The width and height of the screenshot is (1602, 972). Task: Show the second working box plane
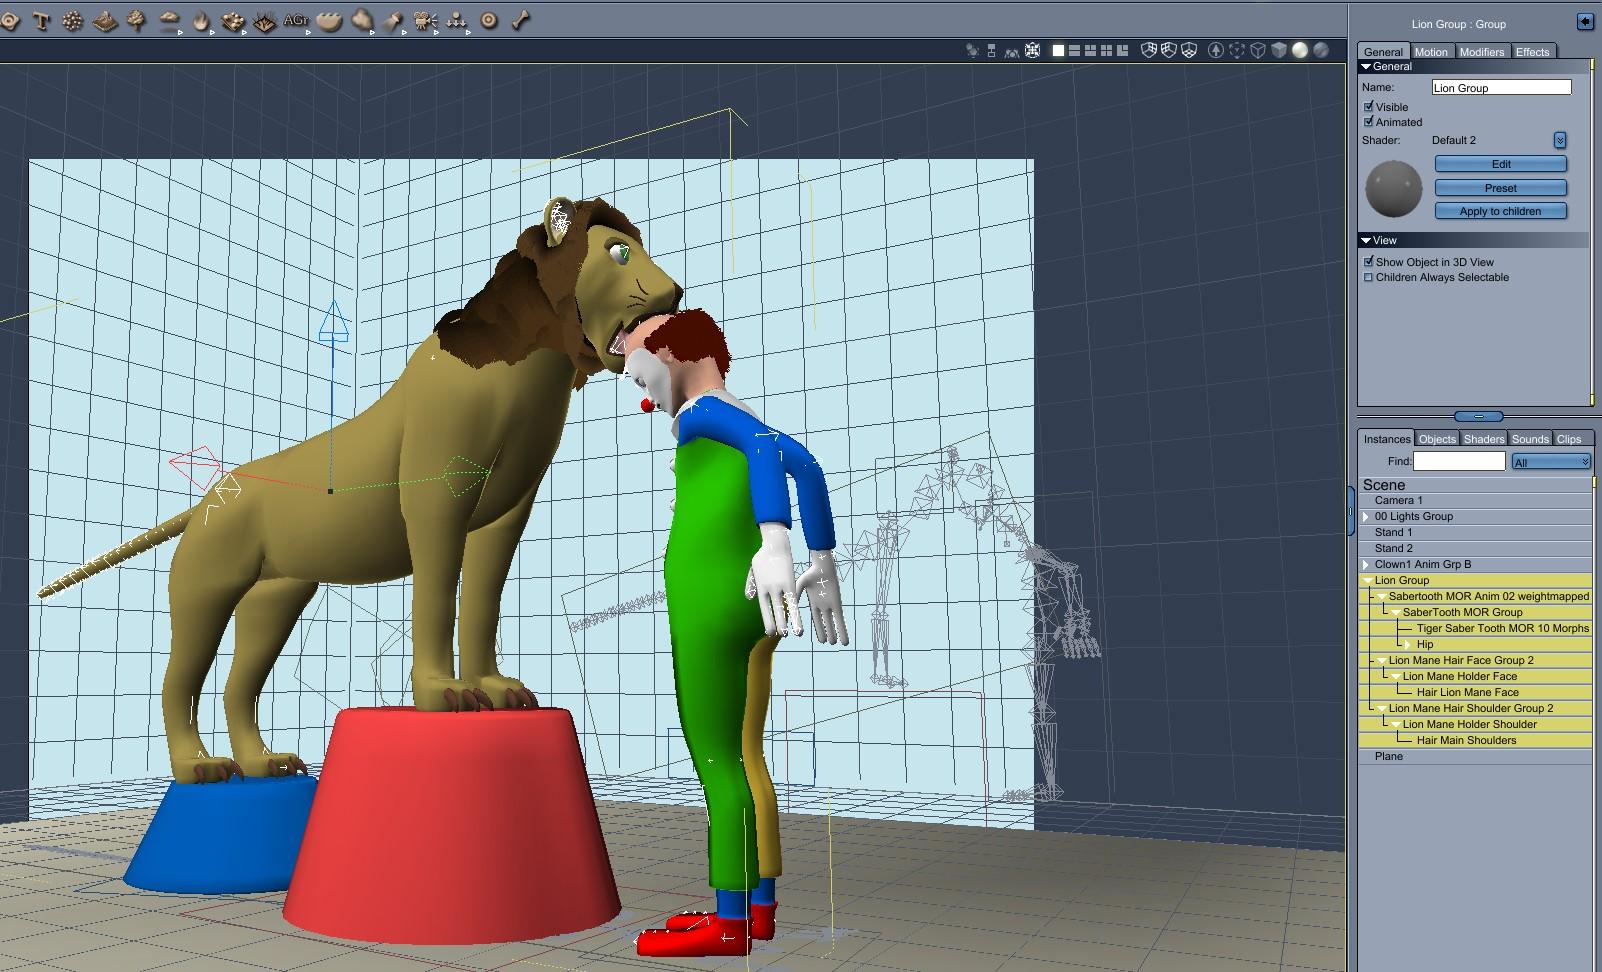coord(1169,50)
